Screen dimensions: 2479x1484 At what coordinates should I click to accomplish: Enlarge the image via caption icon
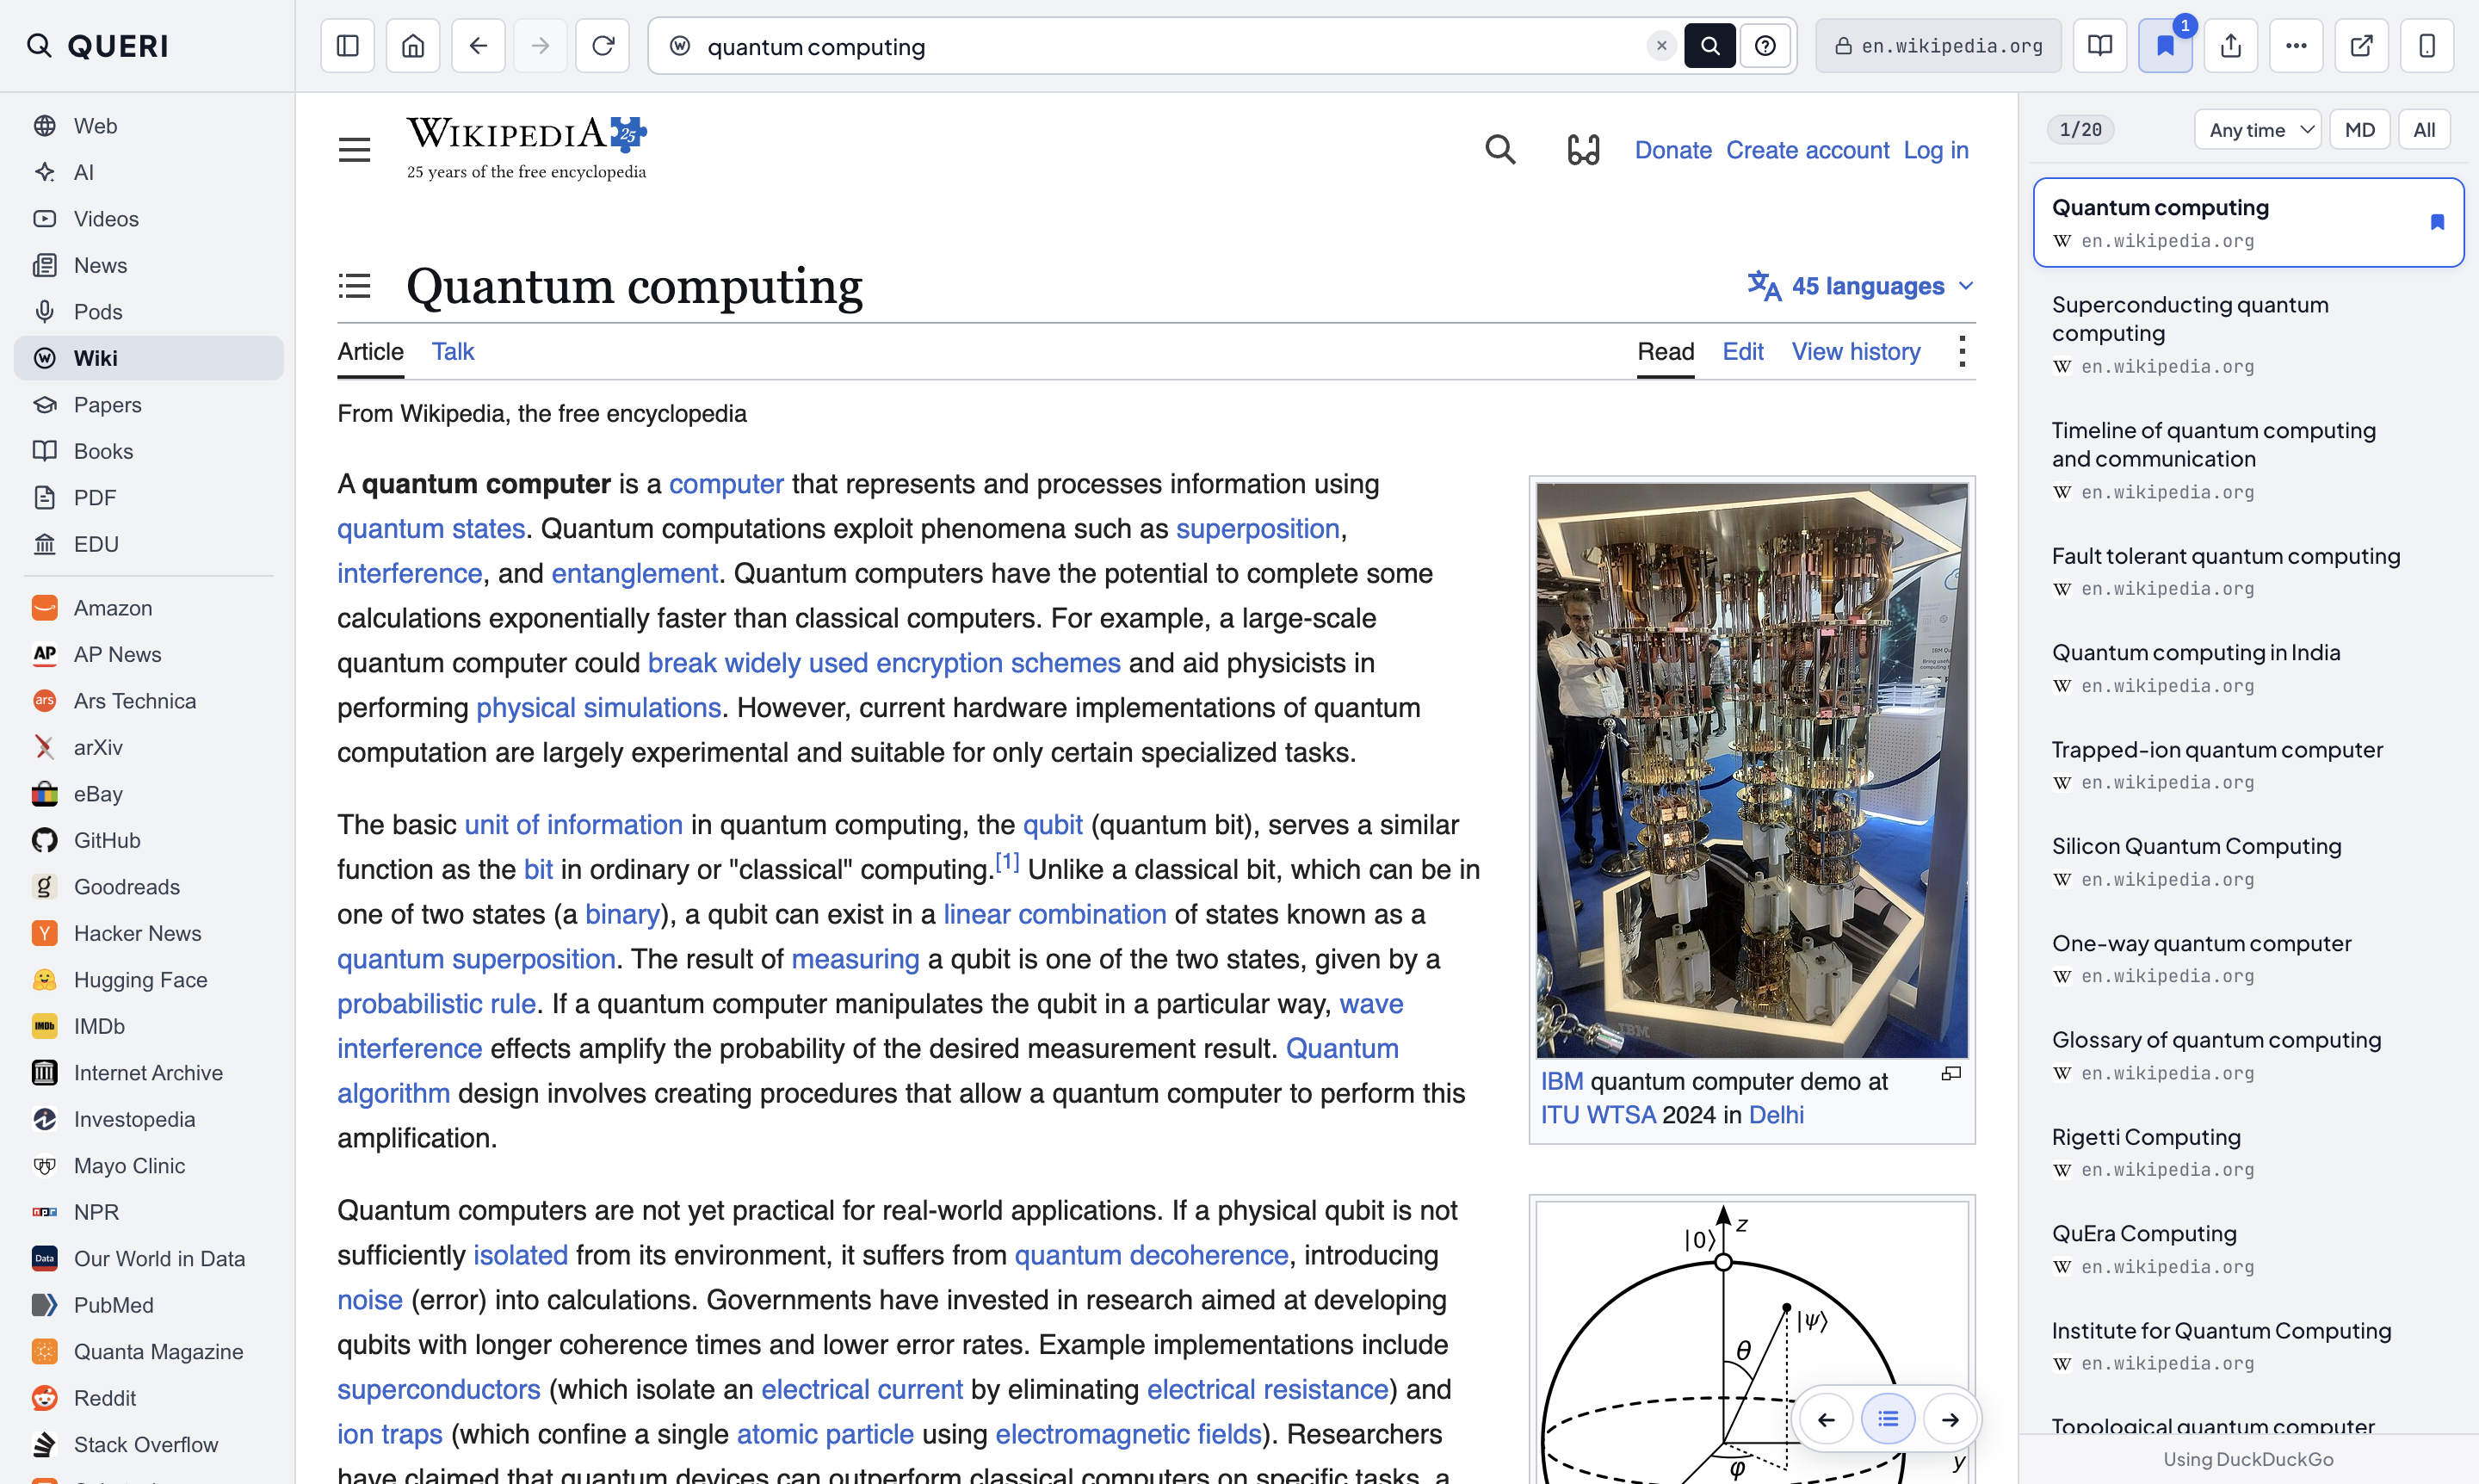point(1951,1074)
